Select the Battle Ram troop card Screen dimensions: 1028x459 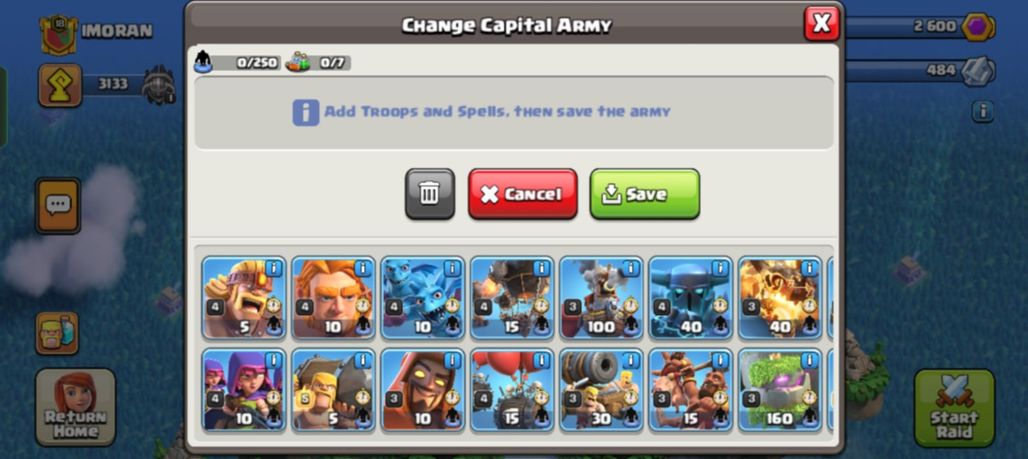point(333,390)
